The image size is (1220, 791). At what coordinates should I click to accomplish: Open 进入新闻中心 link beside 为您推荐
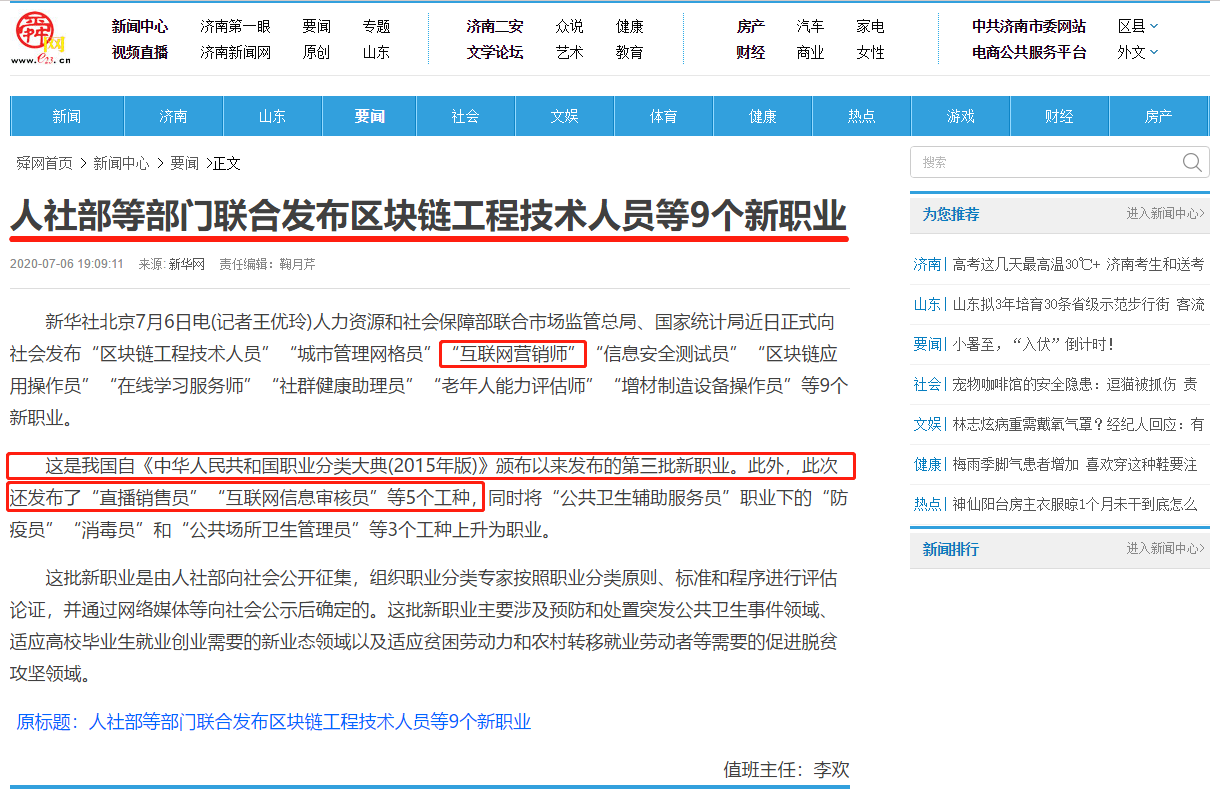1165,213
